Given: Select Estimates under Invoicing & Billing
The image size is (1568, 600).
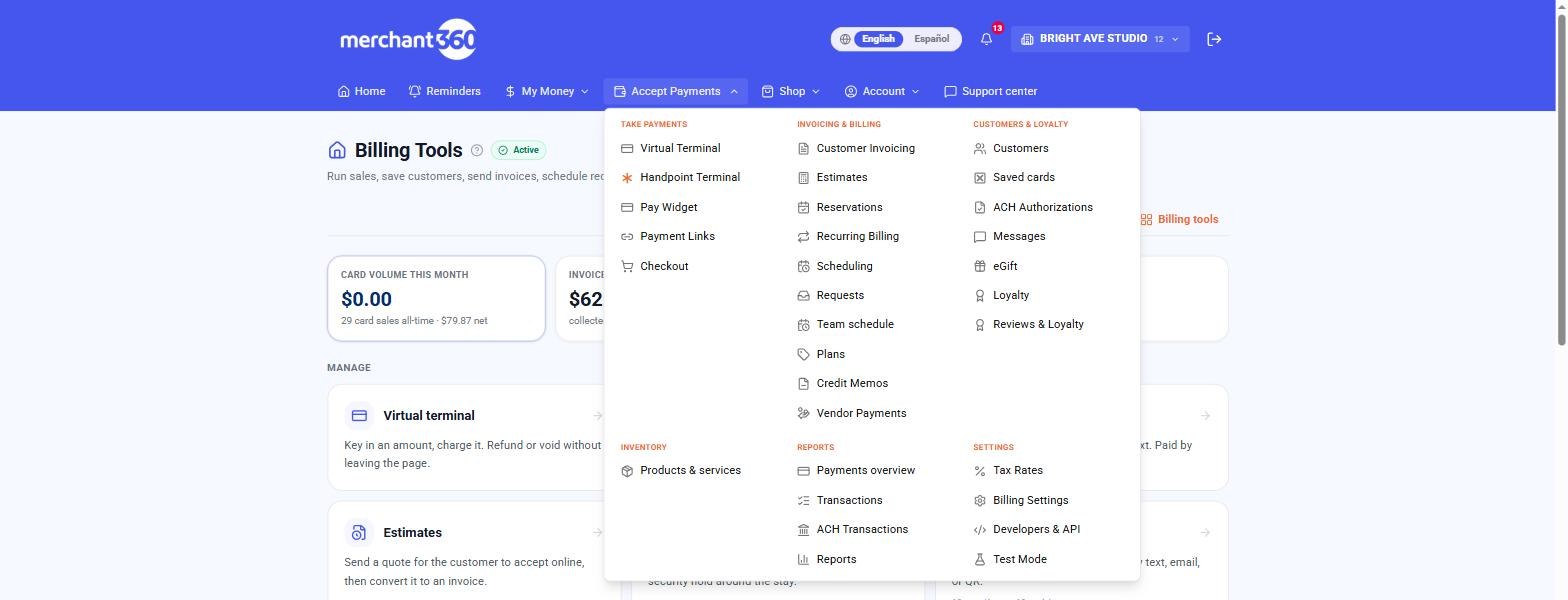Looking at the screenshot, I should [x=842, y=178].
